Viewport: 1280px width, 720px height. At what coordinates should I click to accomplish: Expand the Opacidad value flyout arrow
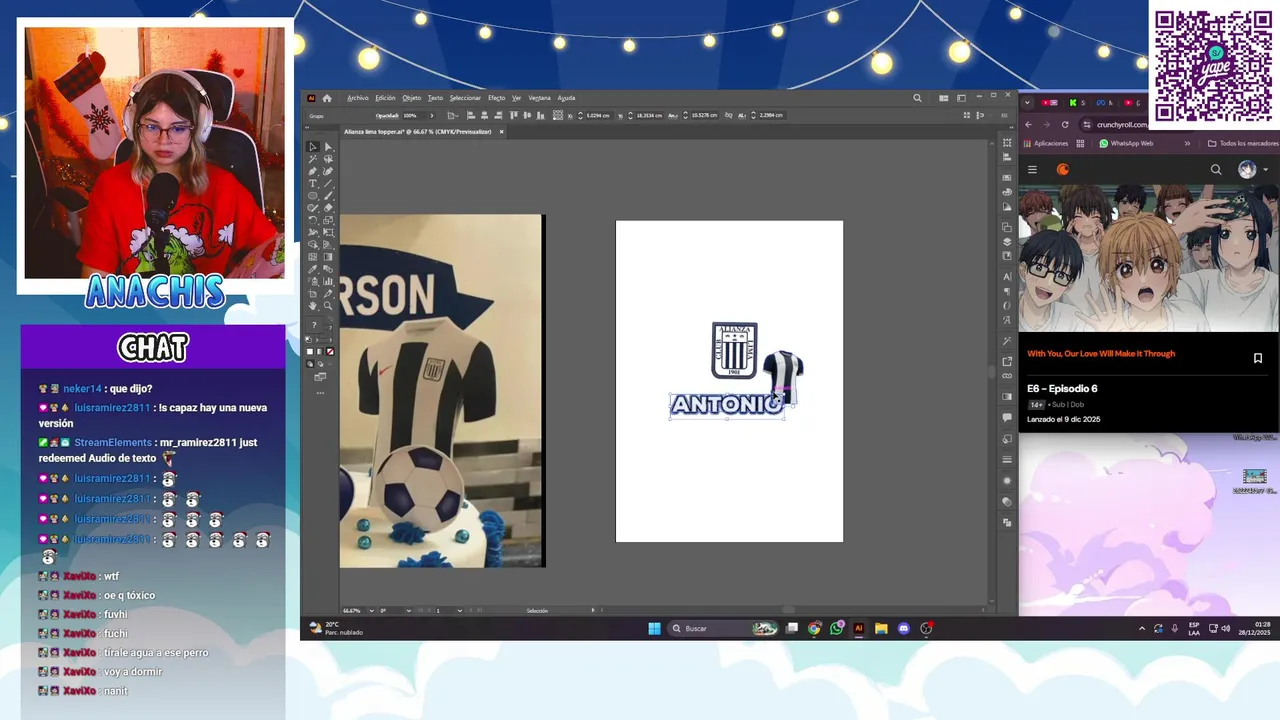(x=432, y=116)
